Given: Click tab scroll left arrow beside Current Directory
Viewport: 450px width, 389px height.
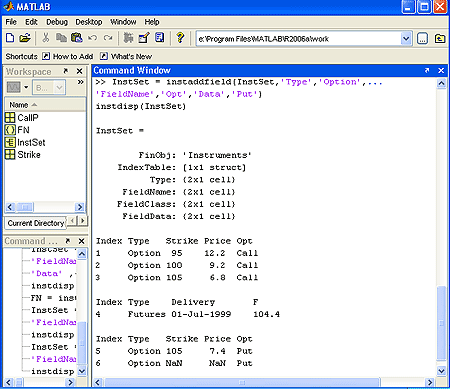Looking at the screenshot, I should pyautogui.click(x=72, y=220).
